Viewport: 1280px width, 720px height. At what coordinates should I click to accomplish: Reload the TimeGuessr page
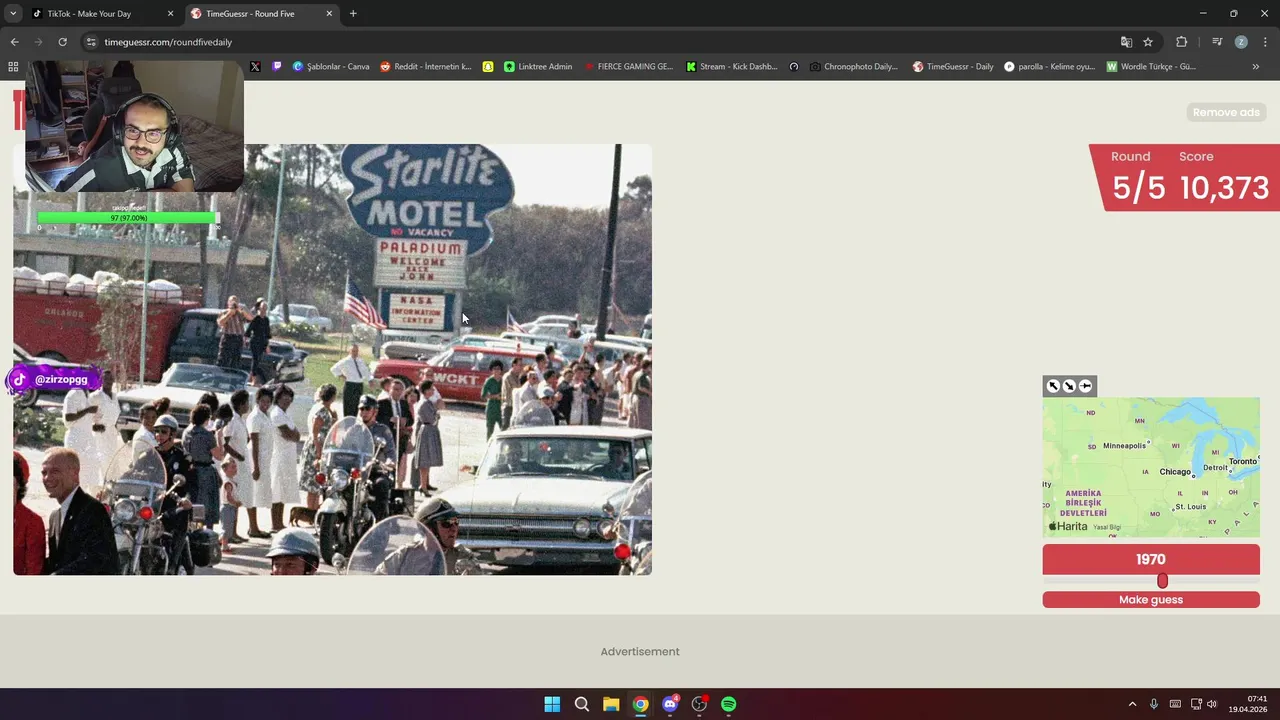[x=62, y=42]
